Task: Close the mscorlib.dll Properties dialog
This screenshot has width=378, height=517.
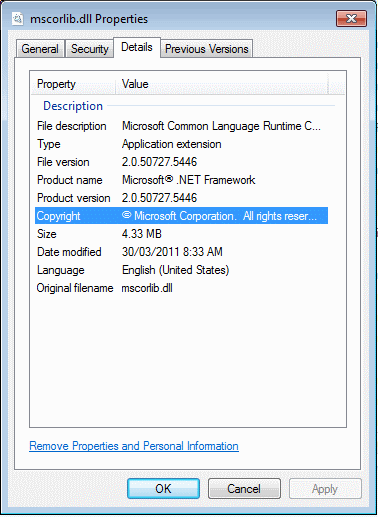Action: [351, 18]
